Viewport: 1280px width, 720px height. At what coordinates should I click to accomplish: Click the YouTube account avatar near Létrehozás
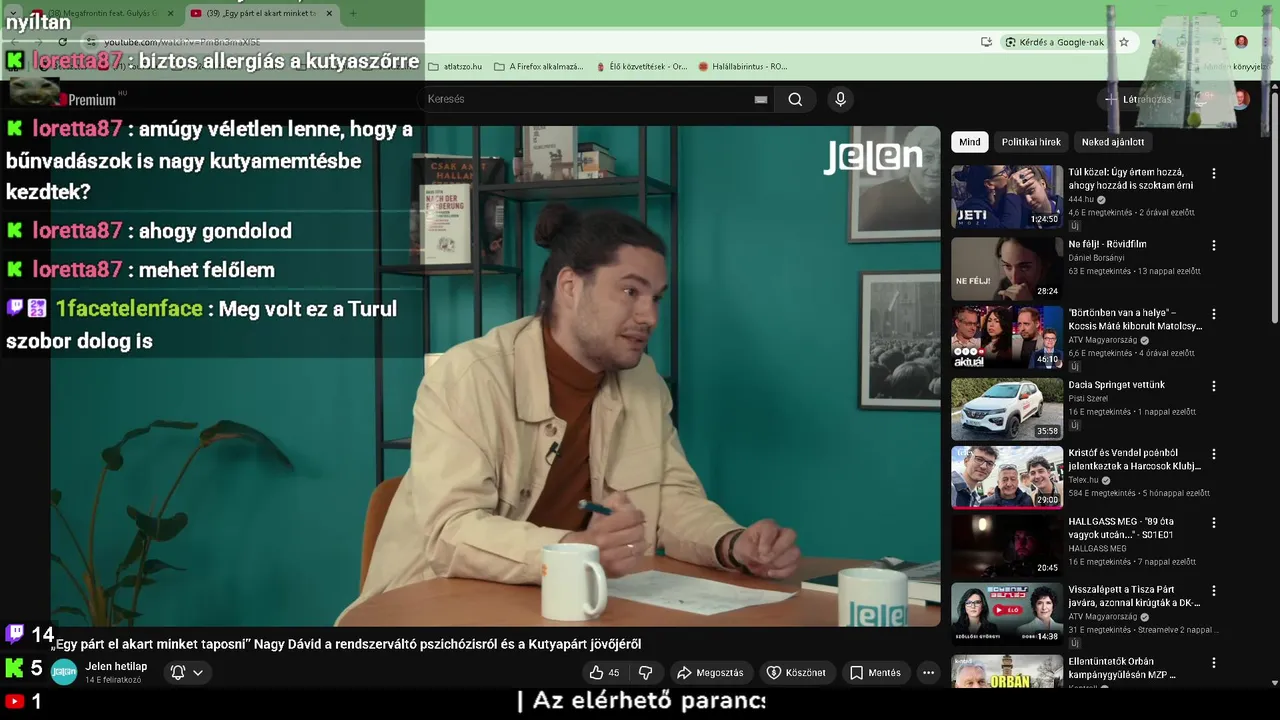(1241, 99)
